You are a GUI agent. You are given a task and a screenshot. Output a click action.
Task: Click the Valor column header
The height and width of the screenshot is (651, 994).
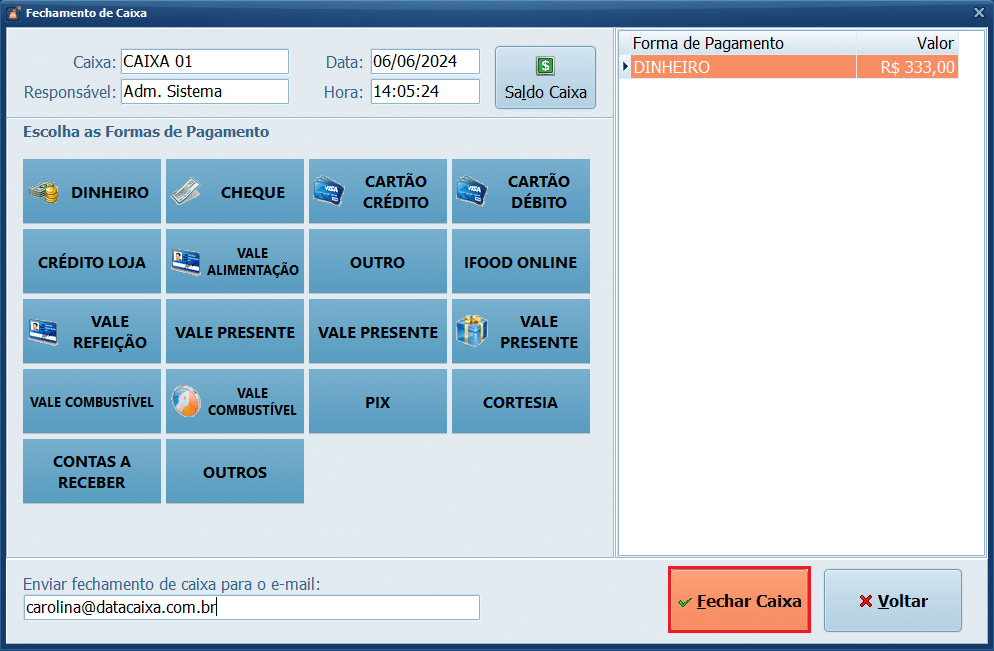(907, 43)
